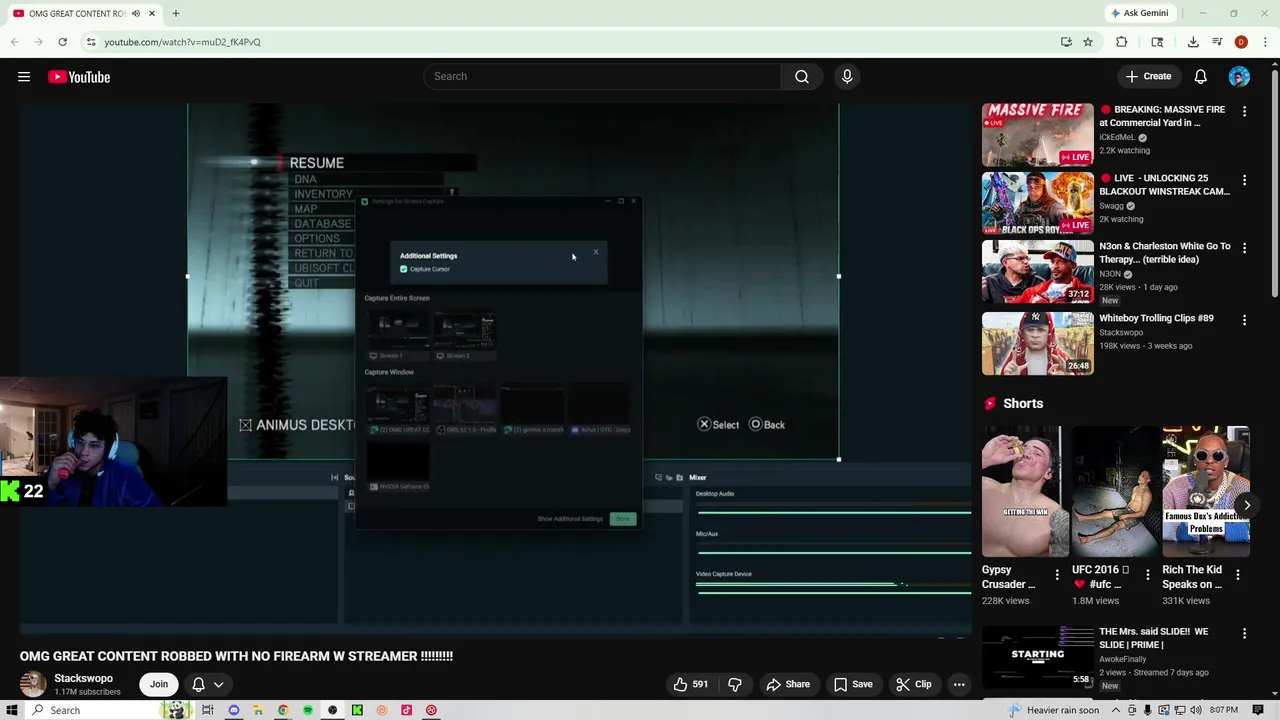Click the search magnifier button
Screen dimensions: 1280x720
tap(802, 77)
